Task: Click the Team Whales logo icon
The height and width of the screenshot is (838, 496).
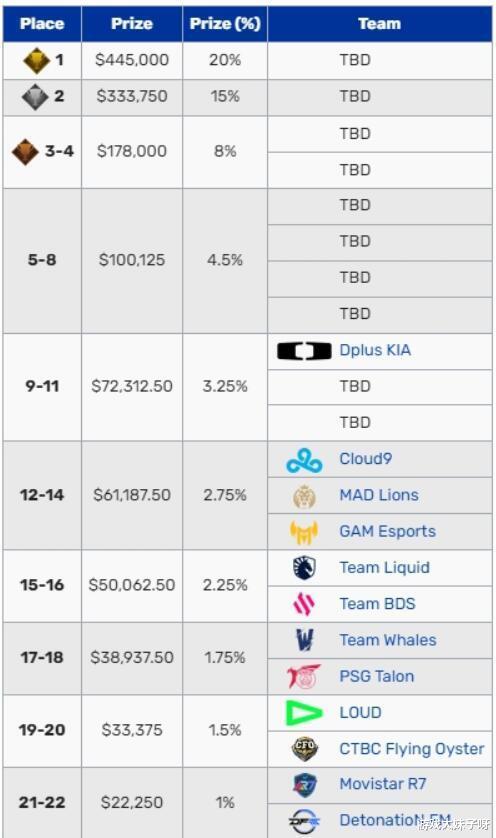Action: click(304, 640)
